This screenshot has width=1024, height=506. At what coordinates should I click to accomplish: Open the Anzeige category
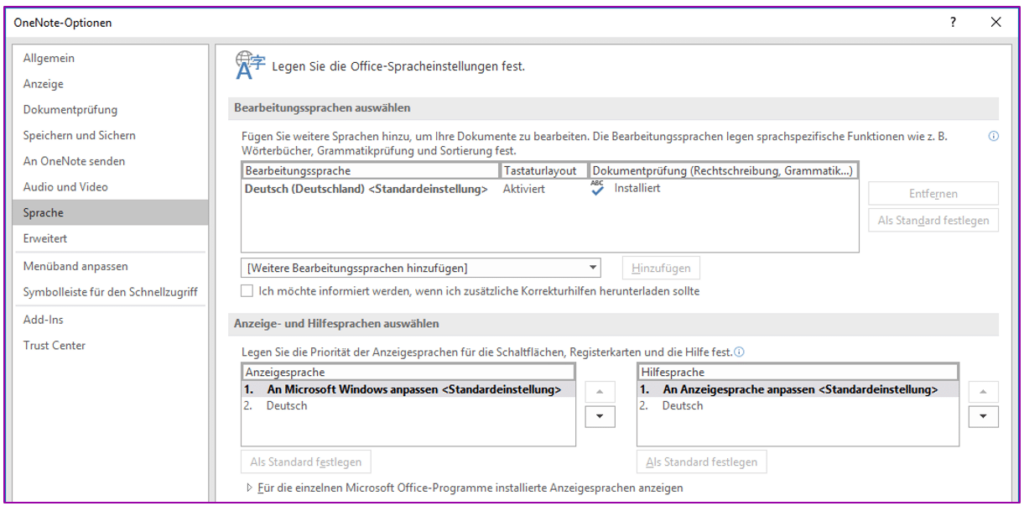pos(111,84)
